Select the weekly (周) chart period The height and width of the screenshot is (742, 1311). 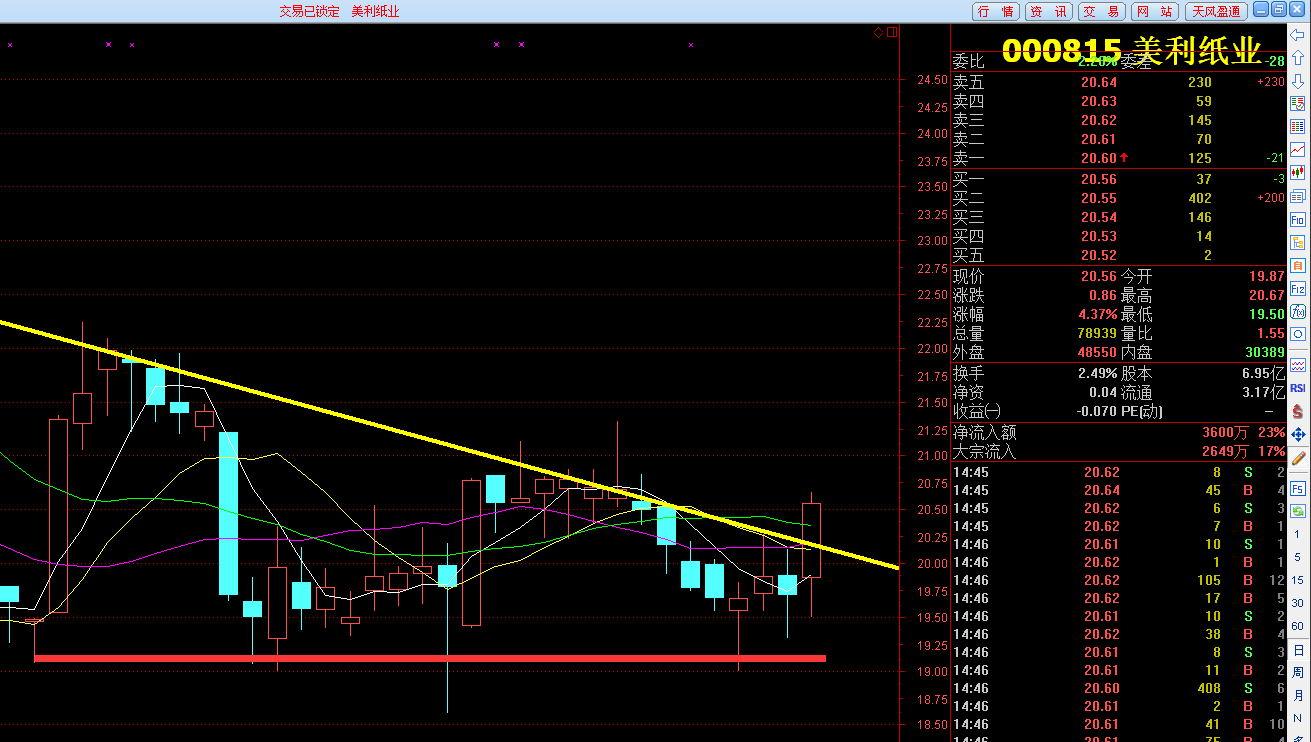1298,674
